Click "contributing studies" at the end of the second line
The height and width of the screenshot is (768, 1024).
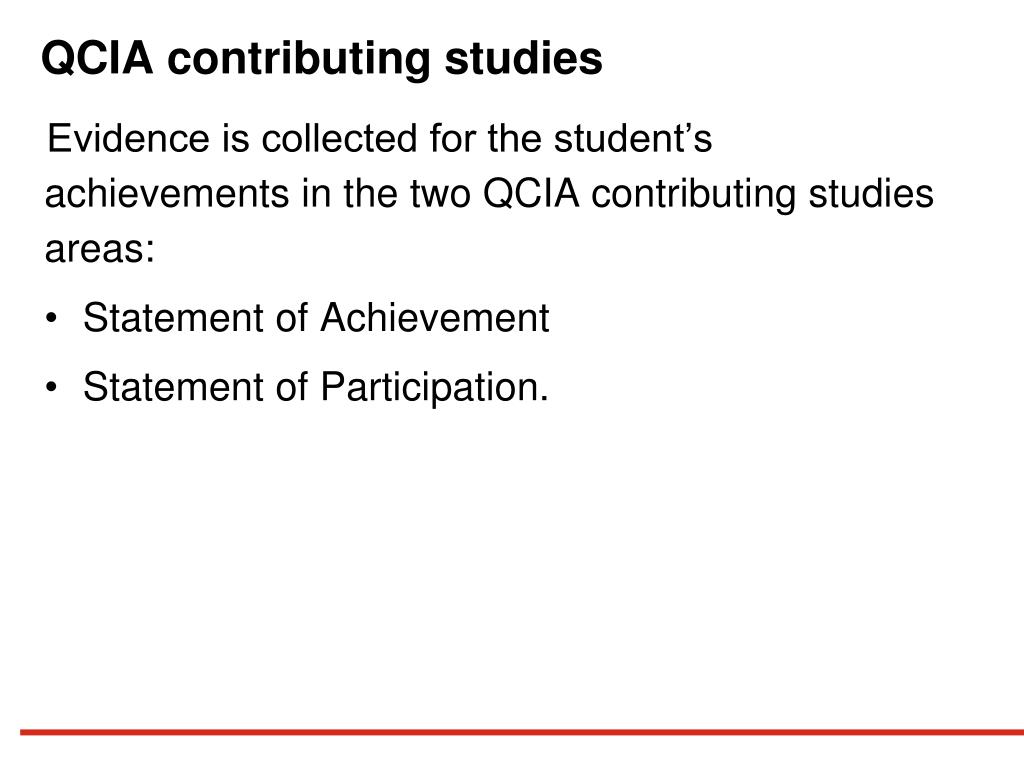click(762, 195)
